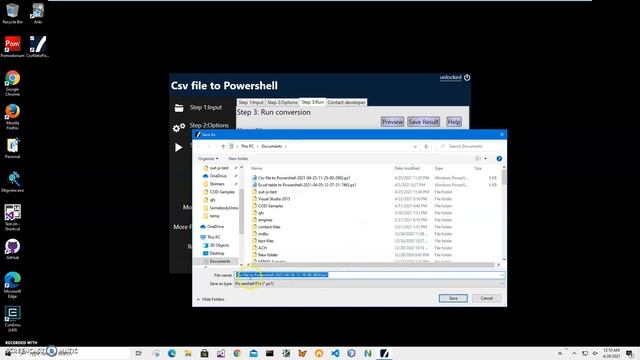Collapse the dialog with Hide Folders

coord(210,299)
